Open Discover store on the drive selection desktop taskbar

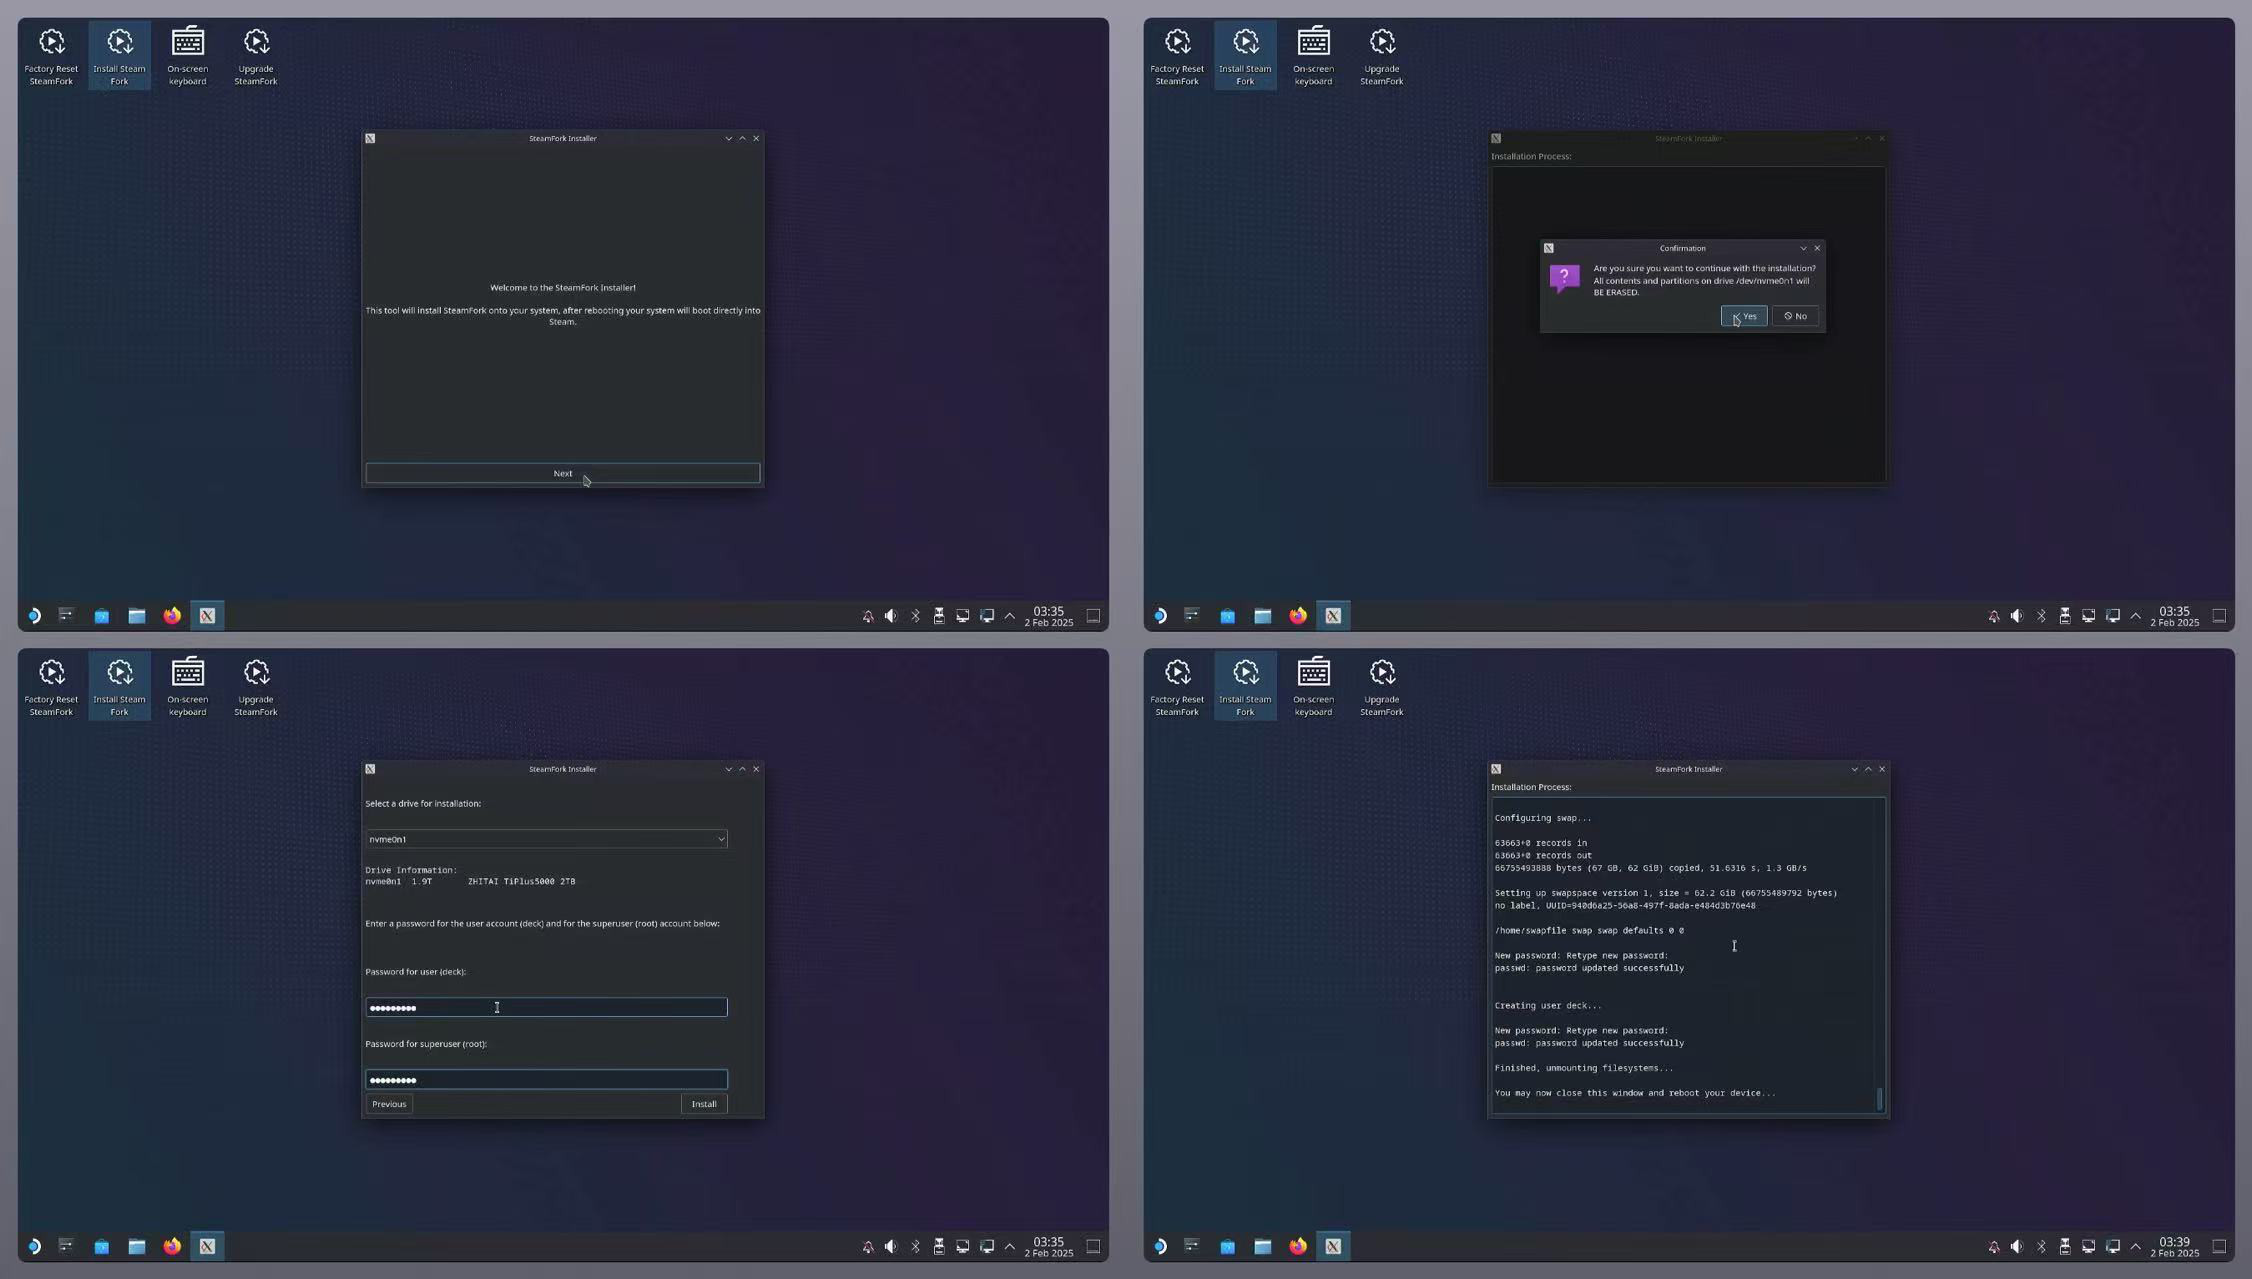(x=101, y=1246)
